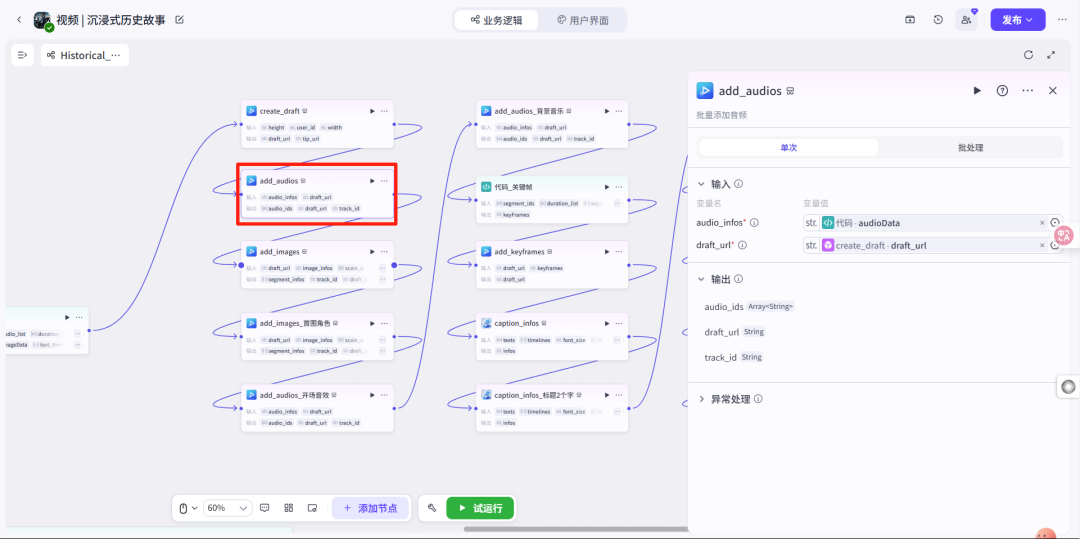This screenshot has height=539, width=1080.
Task: Add a comment using the comment icon
Action: tap(265, 508)
